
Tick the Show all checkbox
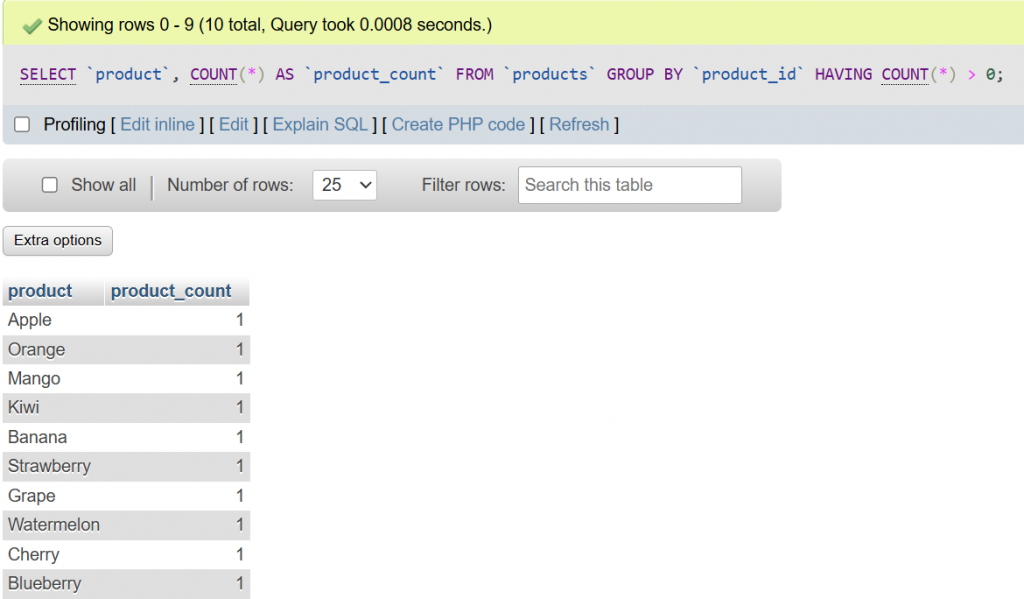coord(49,185)
